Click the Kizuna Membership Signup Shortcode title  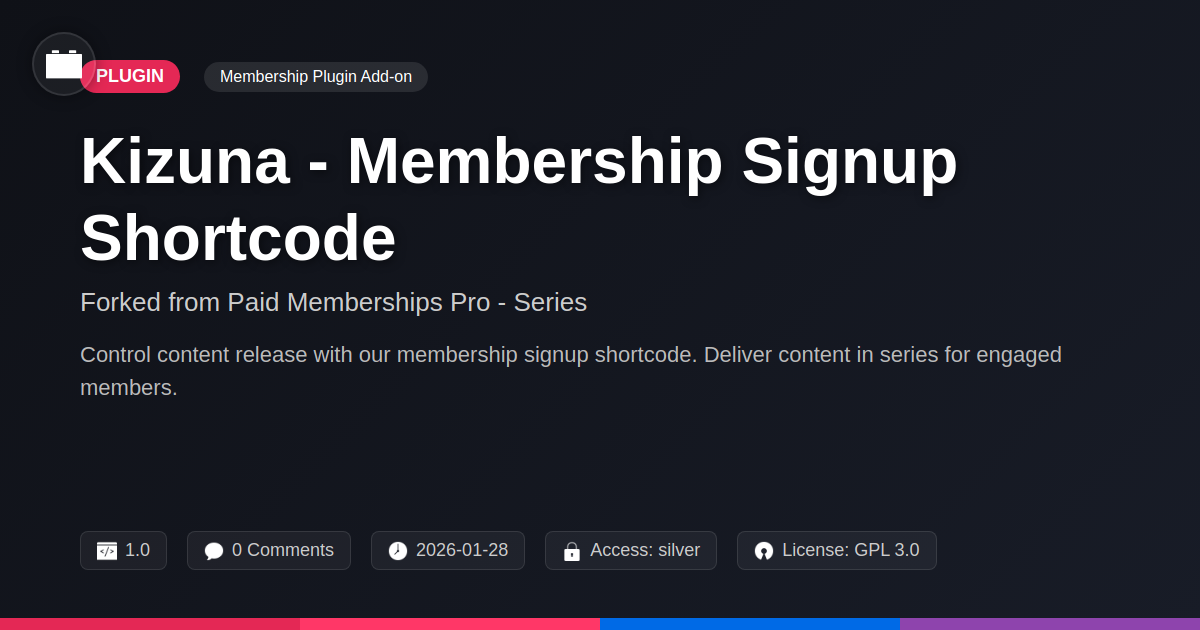518,200
